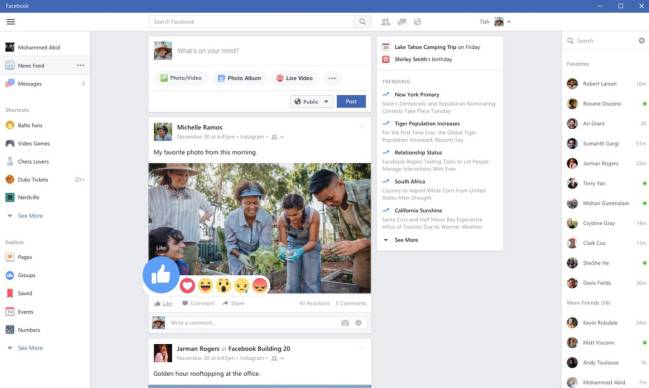Attach photo via comment camera icon
The image size is (649, 388).
(345, 323)
